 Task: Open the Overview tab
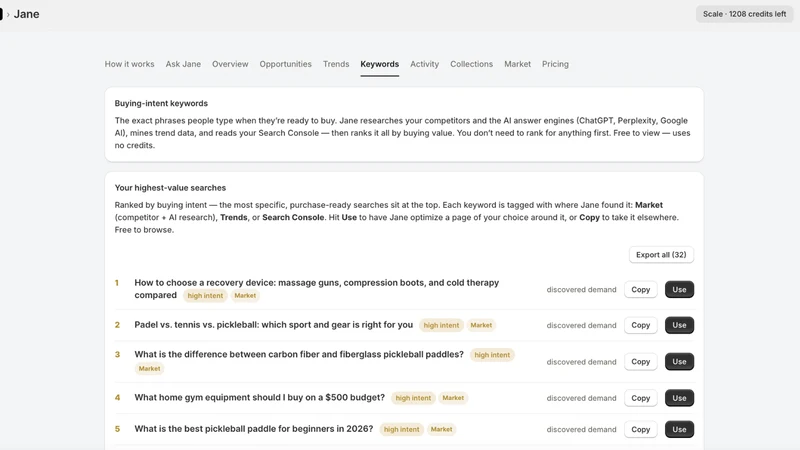[230, 64]
